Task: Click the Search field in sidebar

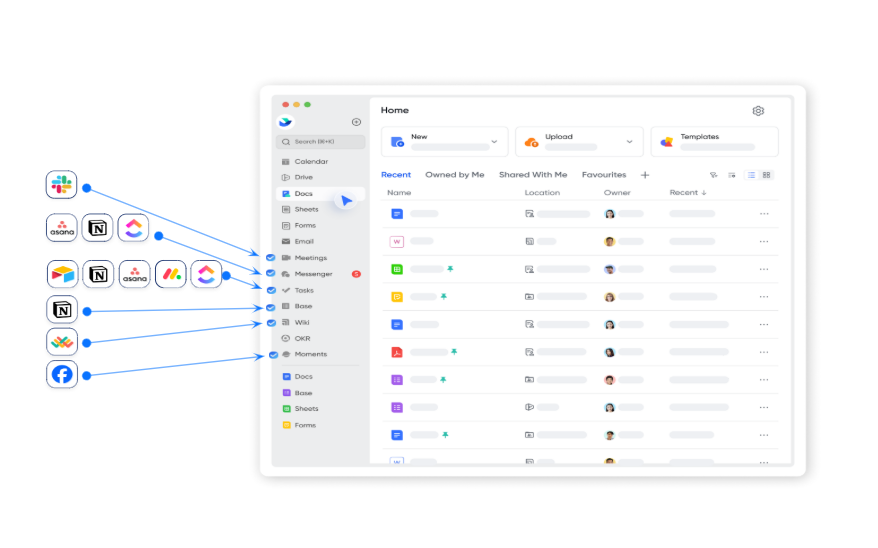Action: pos(320,142)
